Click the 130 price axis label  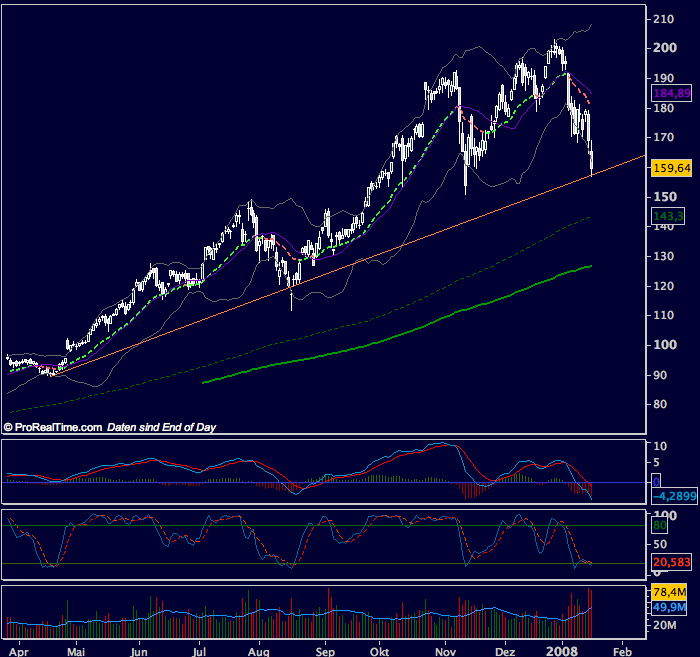coord(663,256)
